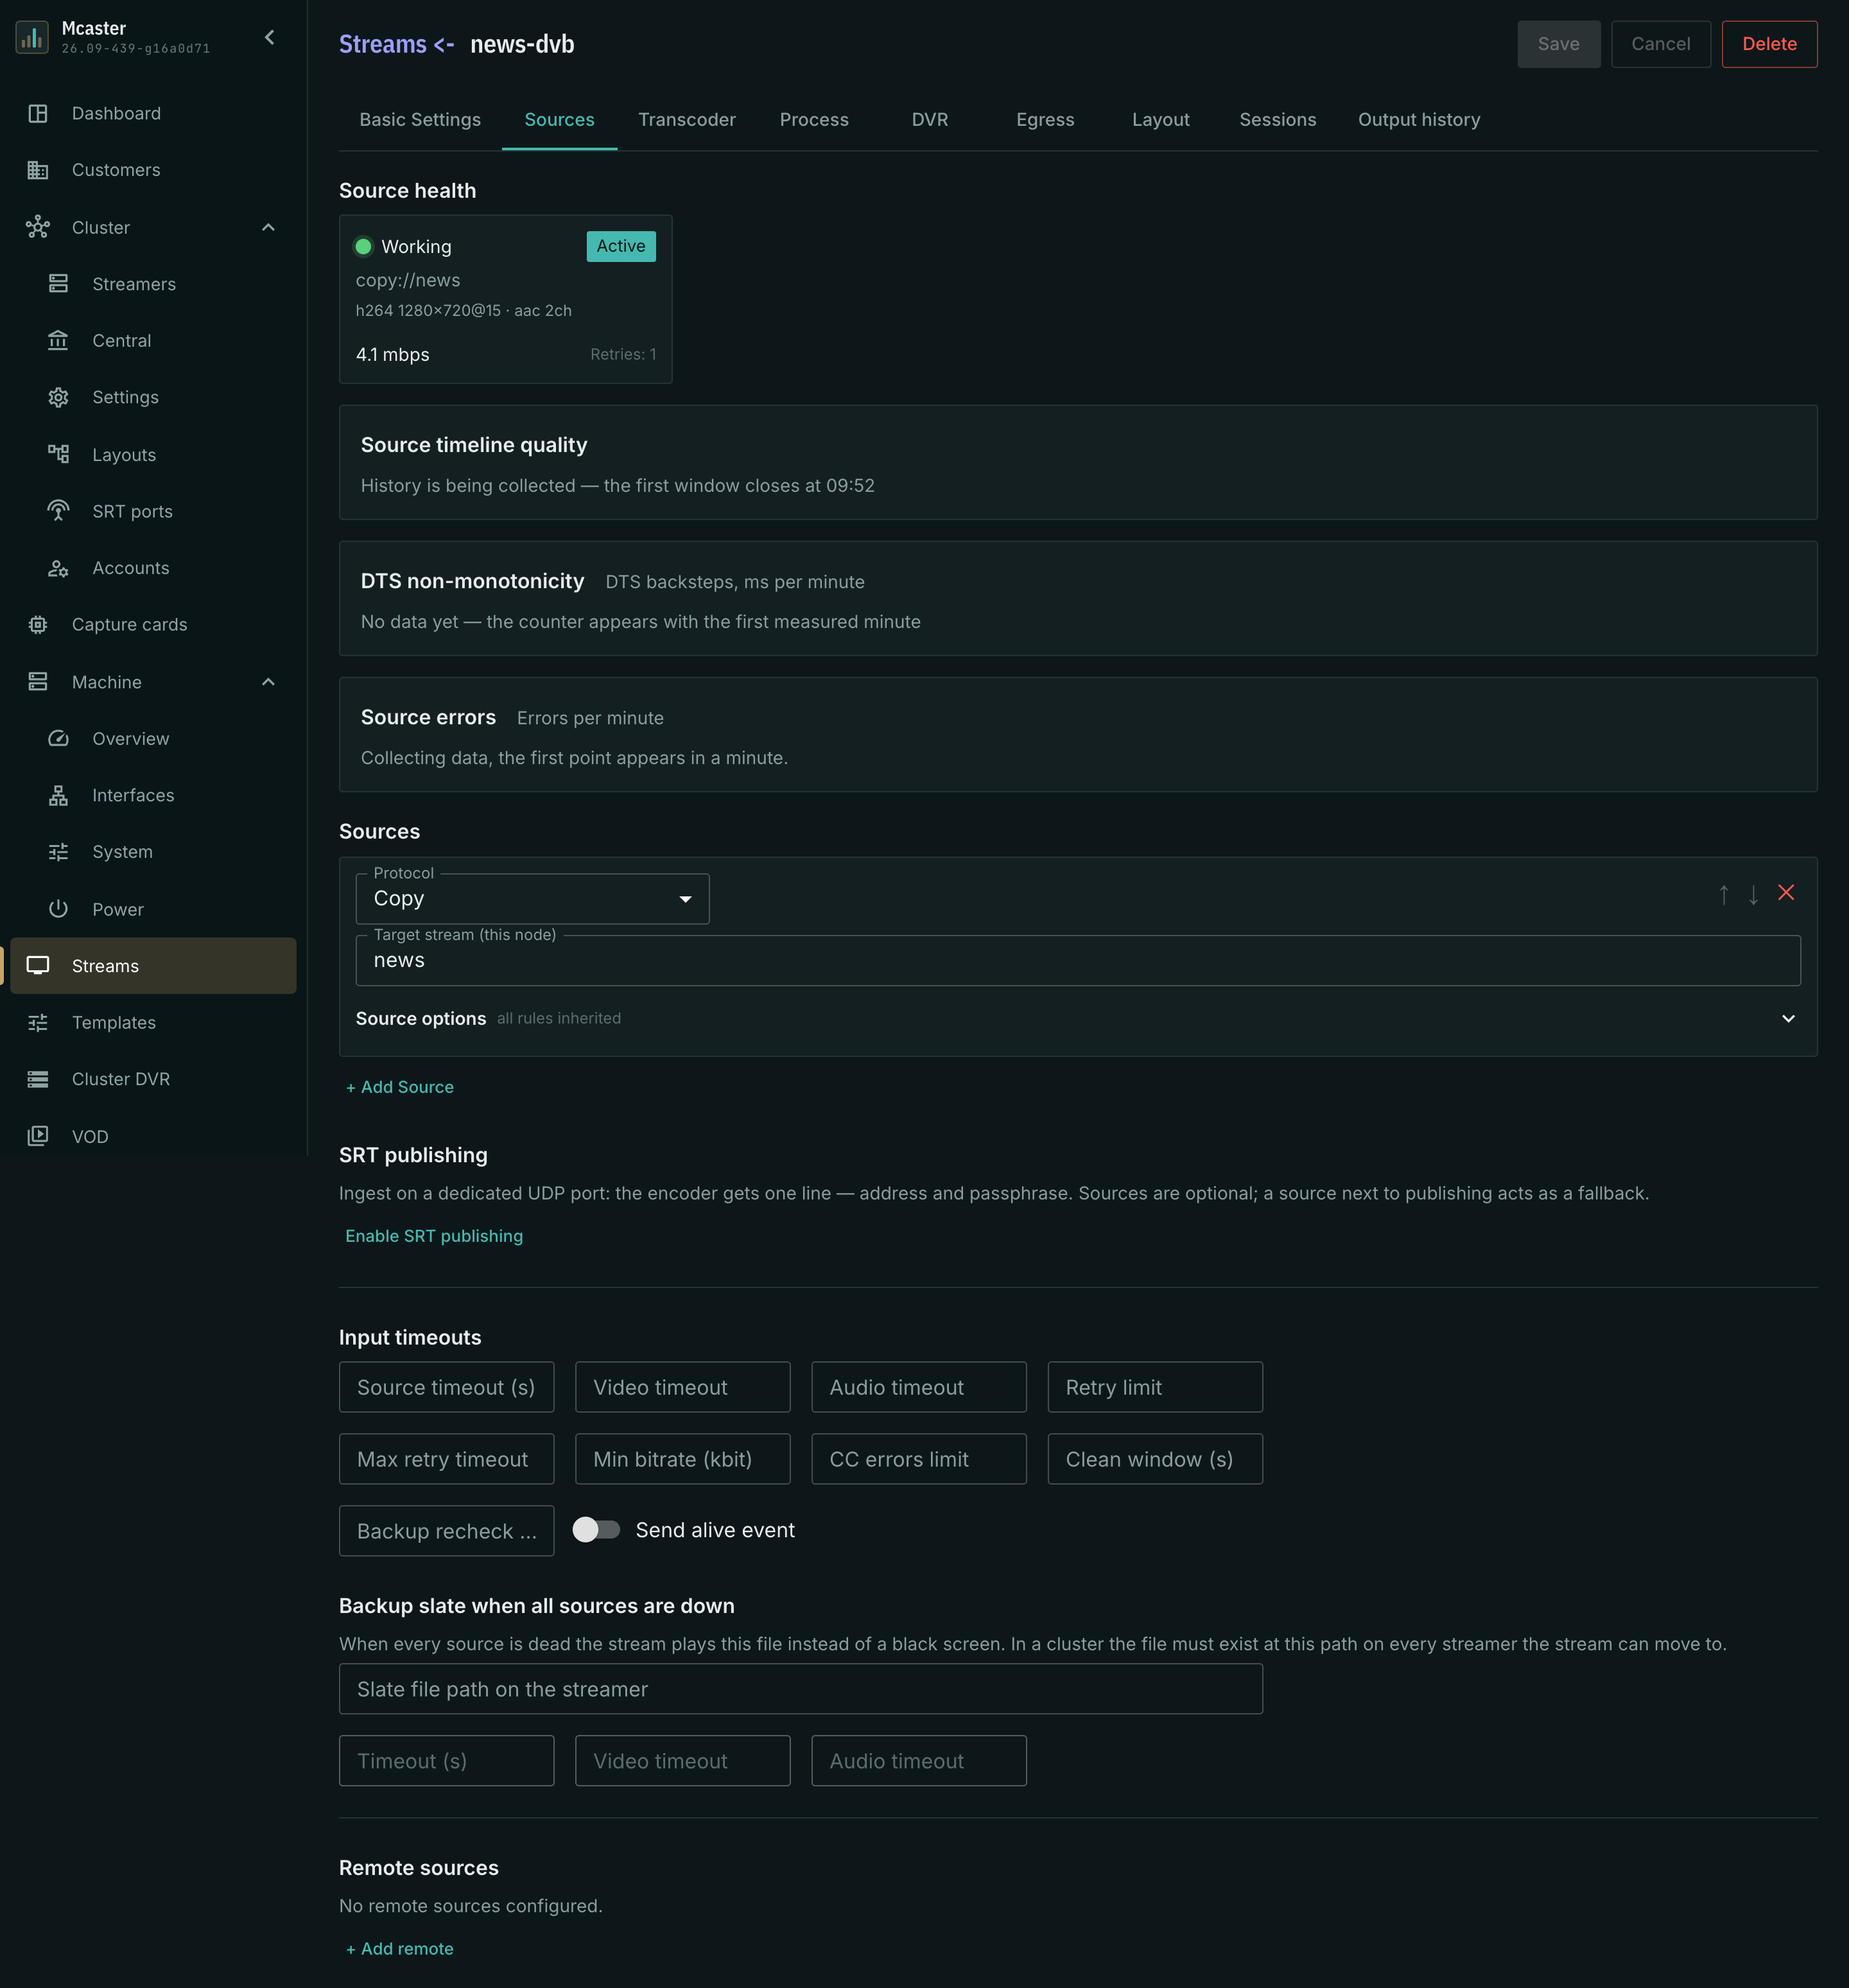1849x1988 pixels.
Task: Click the Templates sliders icon
Action: [x=38, y=1022]
